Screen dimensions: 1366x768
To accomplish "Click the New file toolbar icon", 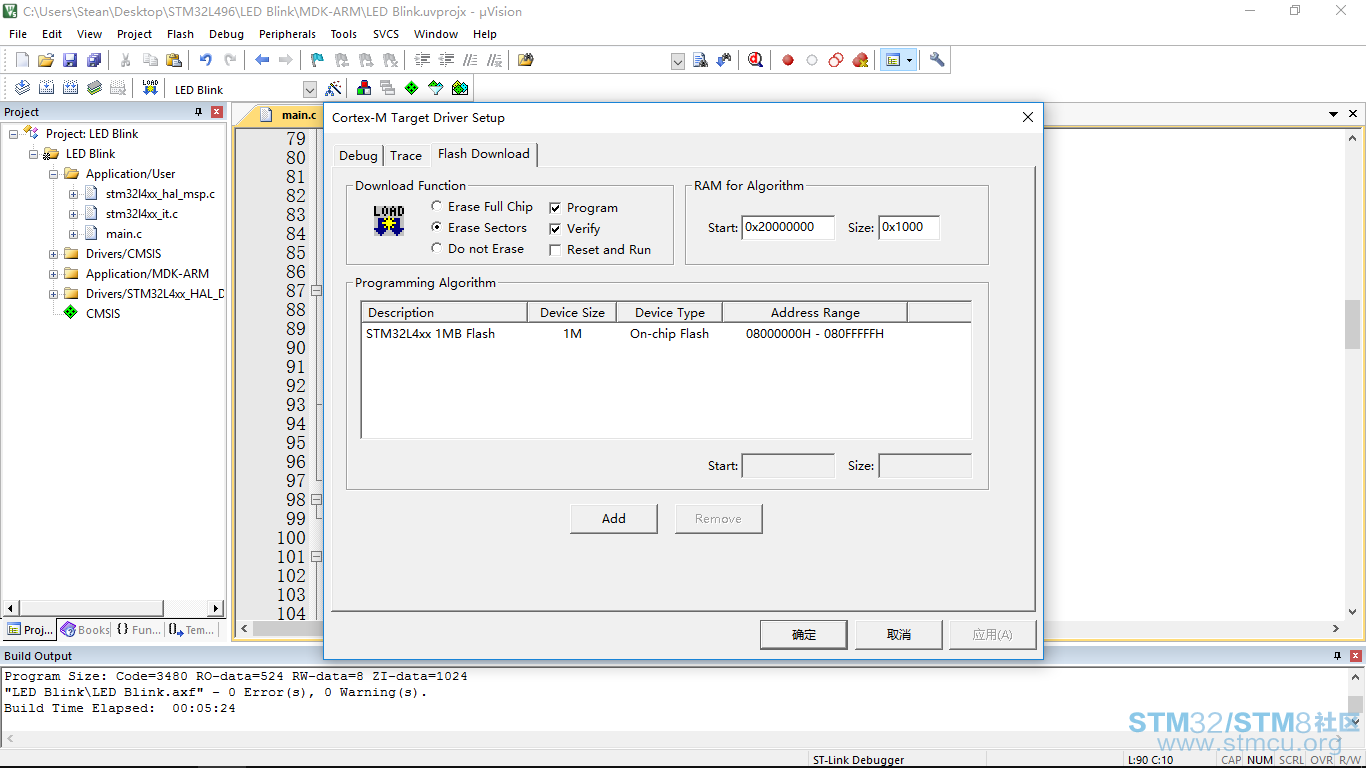I will point(22,60).
